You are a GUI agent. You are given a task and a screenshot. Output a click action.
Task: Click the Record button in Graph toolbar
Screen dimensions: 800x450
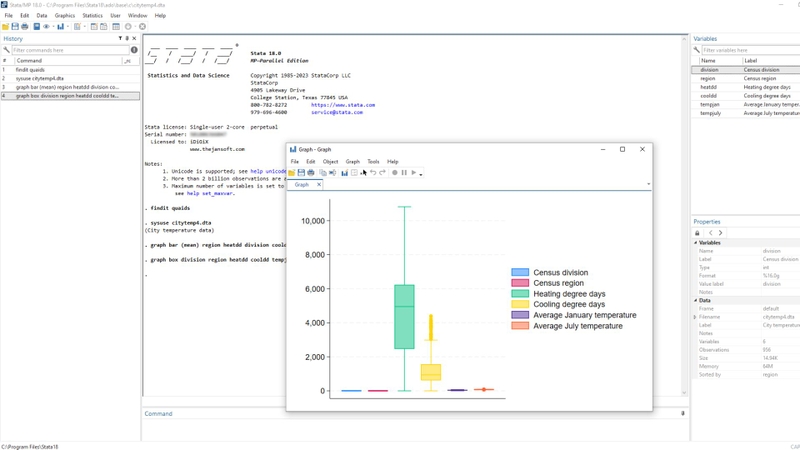(x=394, y=172)
